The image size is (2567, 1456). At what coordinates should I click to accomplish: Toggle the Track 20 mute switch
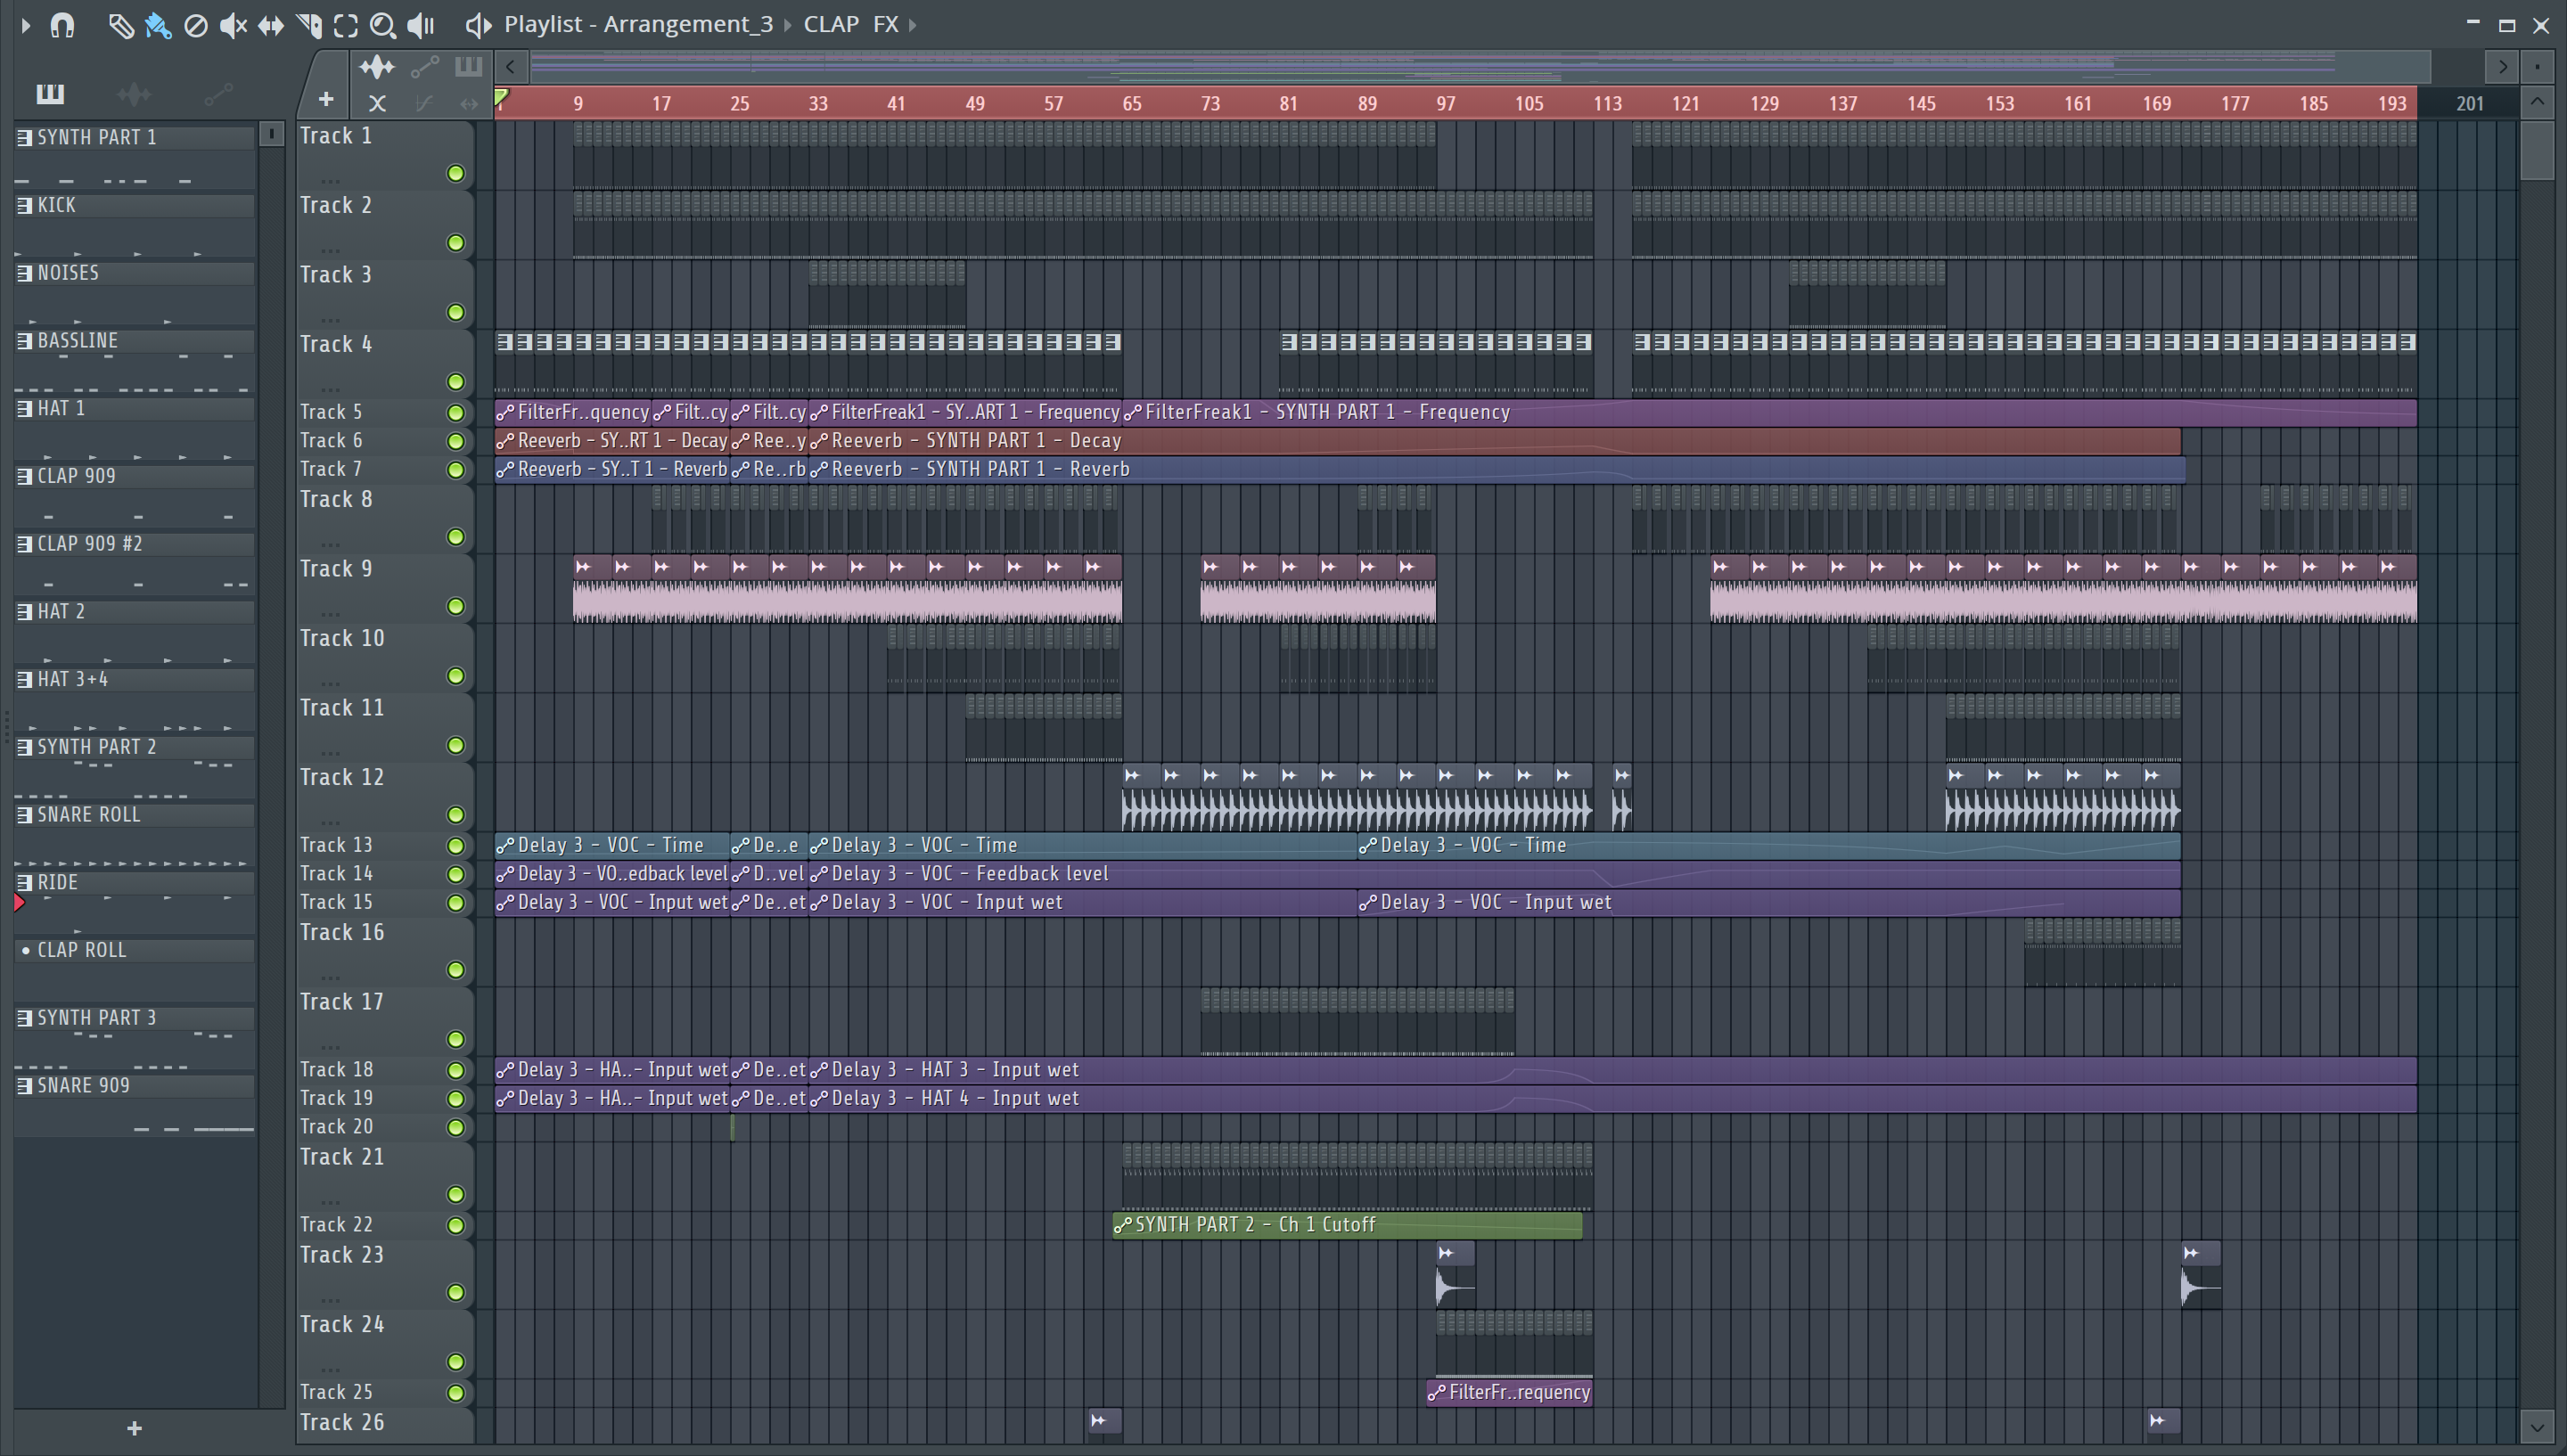click(456, 1128)
